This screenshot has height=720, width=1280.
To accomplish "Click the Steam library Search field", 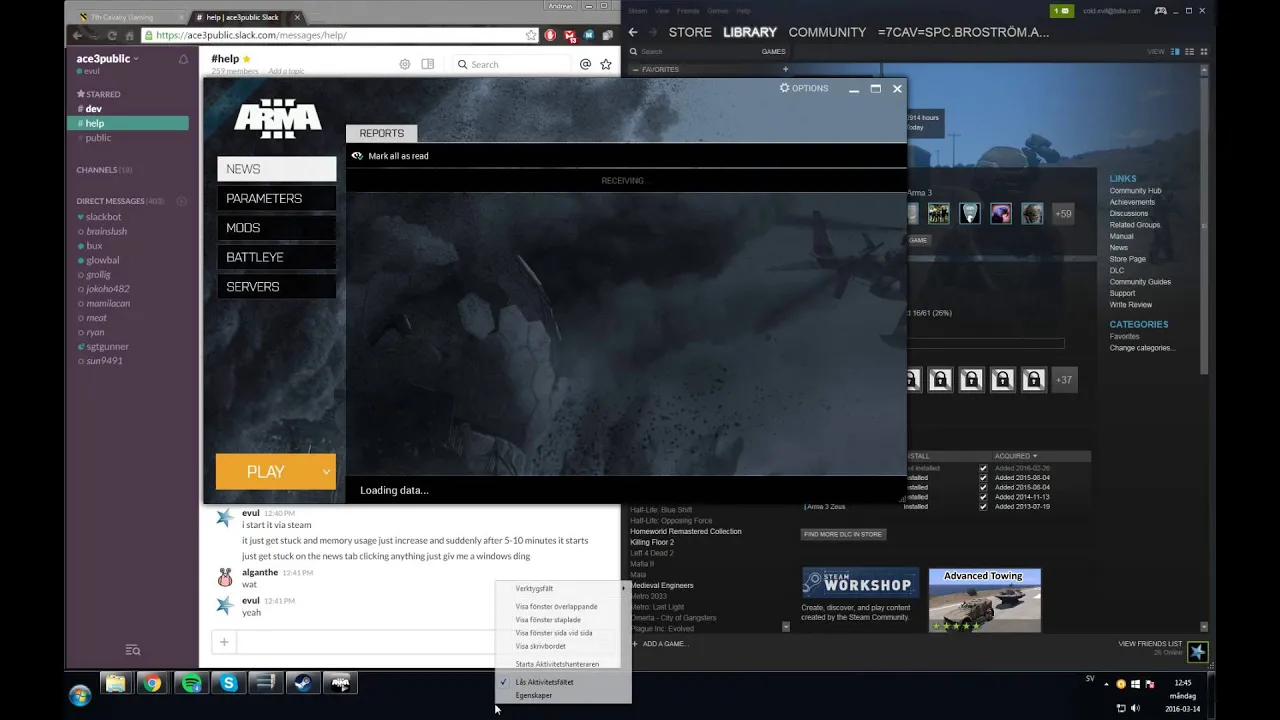I will pos(692,52).
